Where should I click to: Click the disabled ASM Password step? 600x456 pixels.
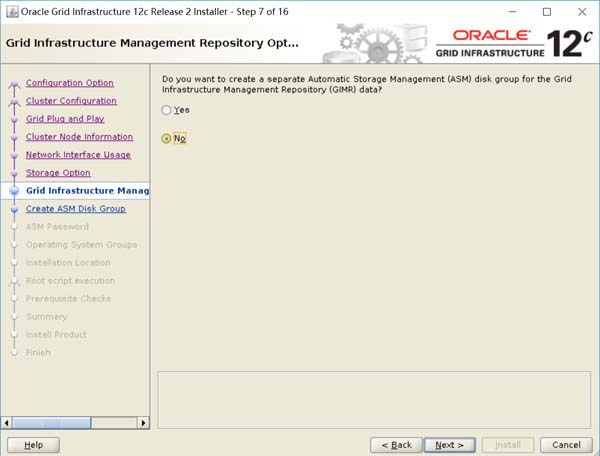click(57, 226)
